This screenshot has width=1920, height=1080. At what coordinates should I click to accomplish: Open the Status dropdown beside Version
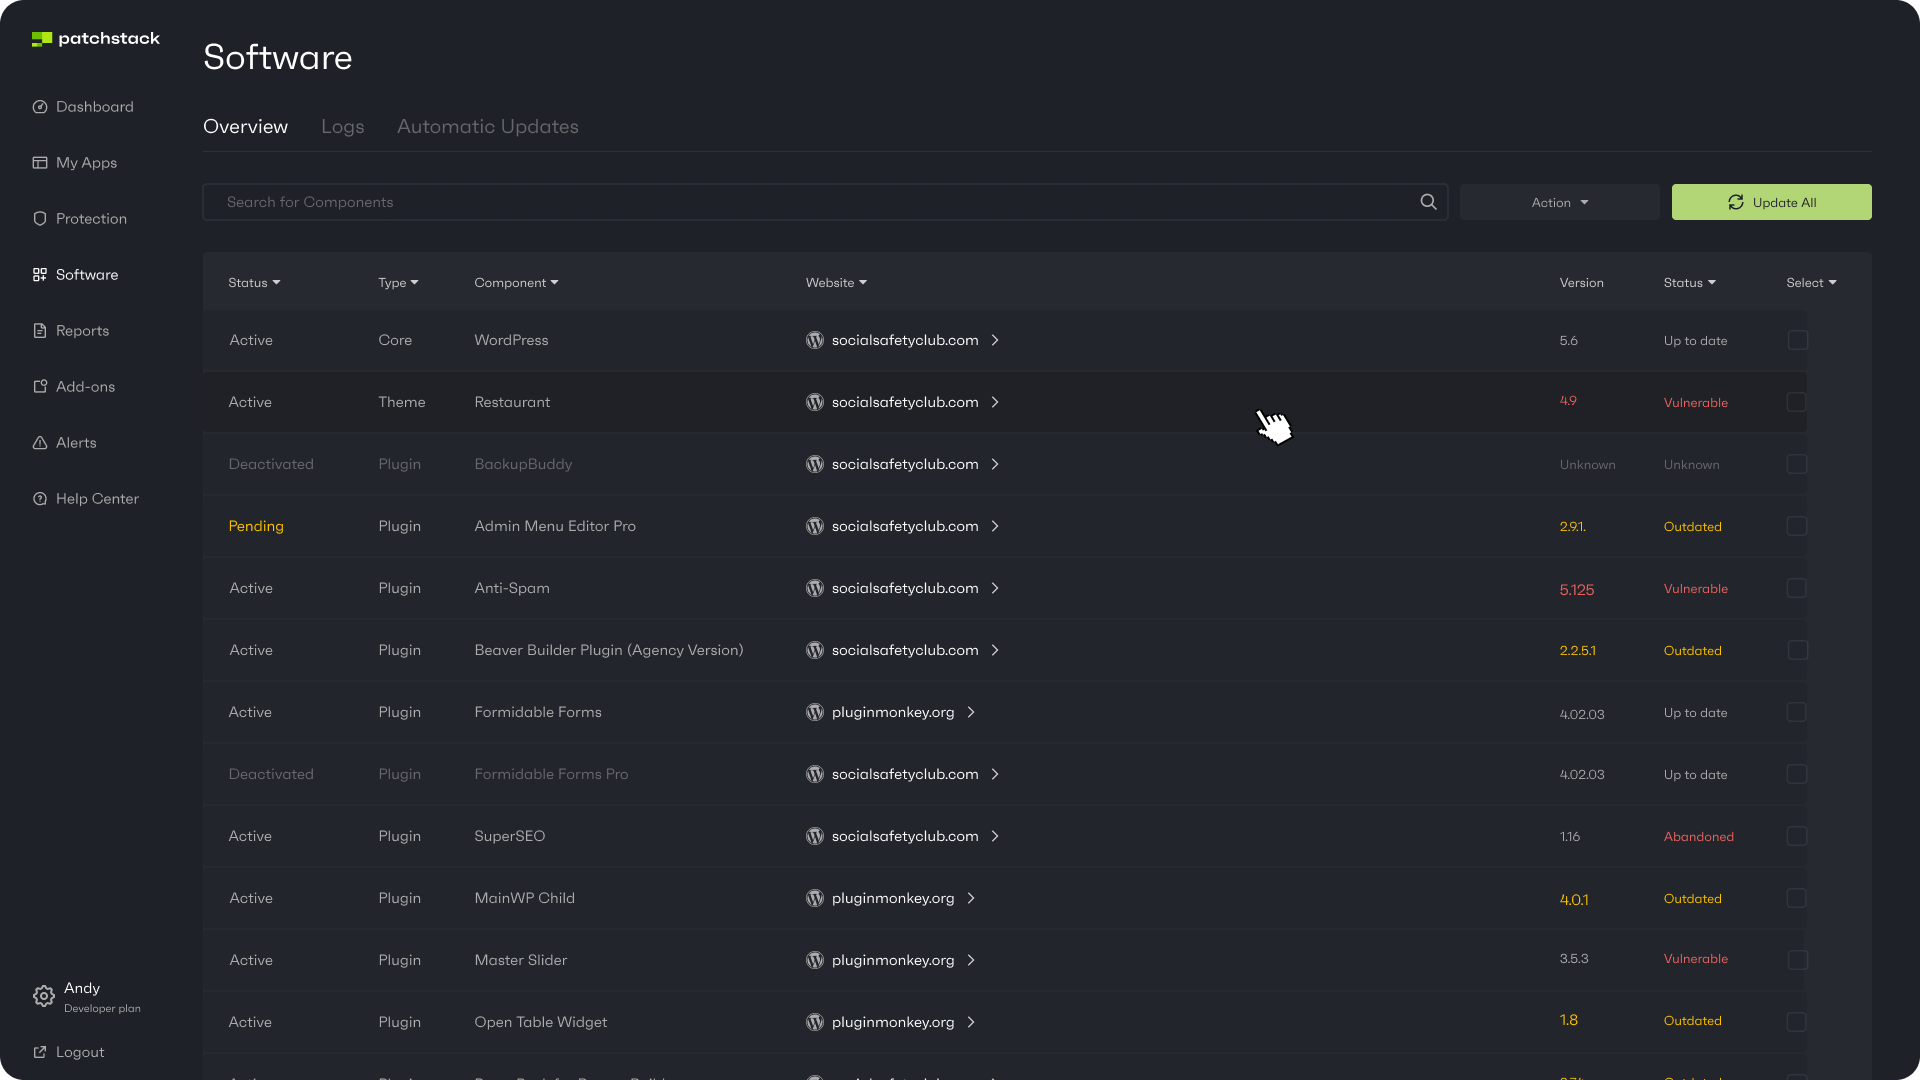pyautogui.click(x=1689, y=283)
